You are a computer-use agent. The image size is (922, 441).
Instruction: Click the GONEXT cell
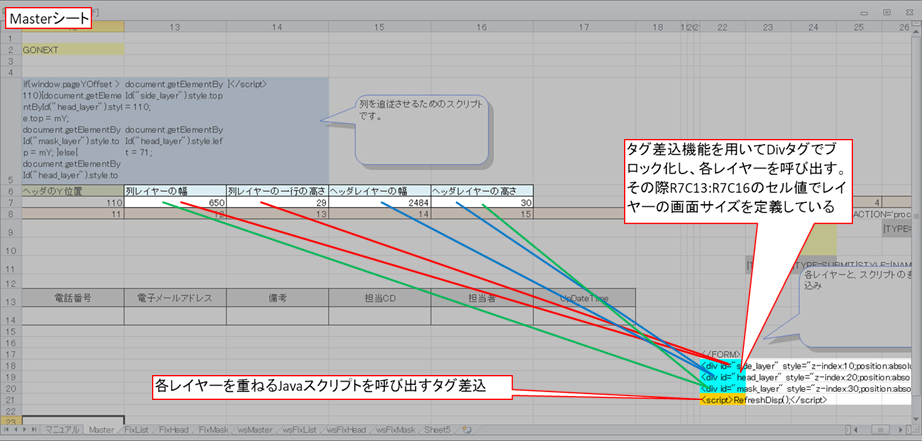pyautogui.click(x=73, y=49)
